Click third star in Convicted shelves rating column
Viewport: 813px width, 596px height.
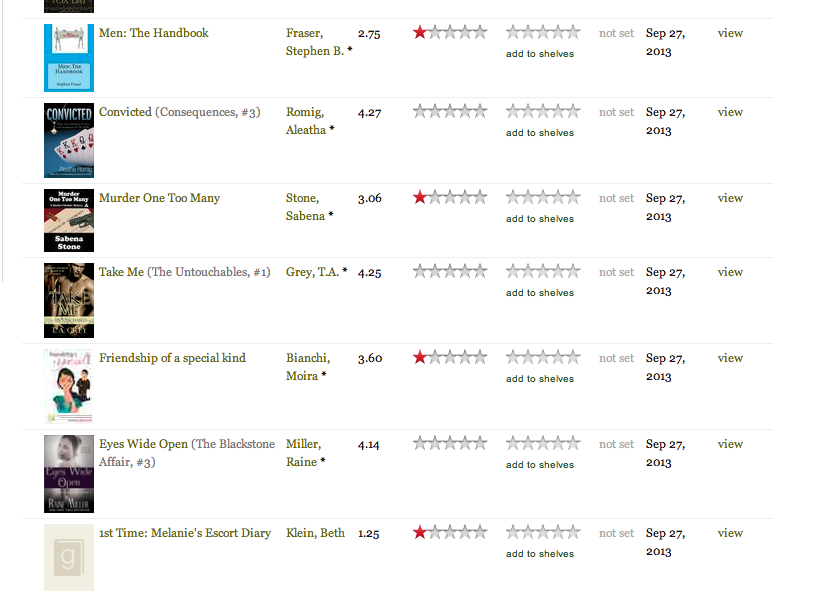543,111
